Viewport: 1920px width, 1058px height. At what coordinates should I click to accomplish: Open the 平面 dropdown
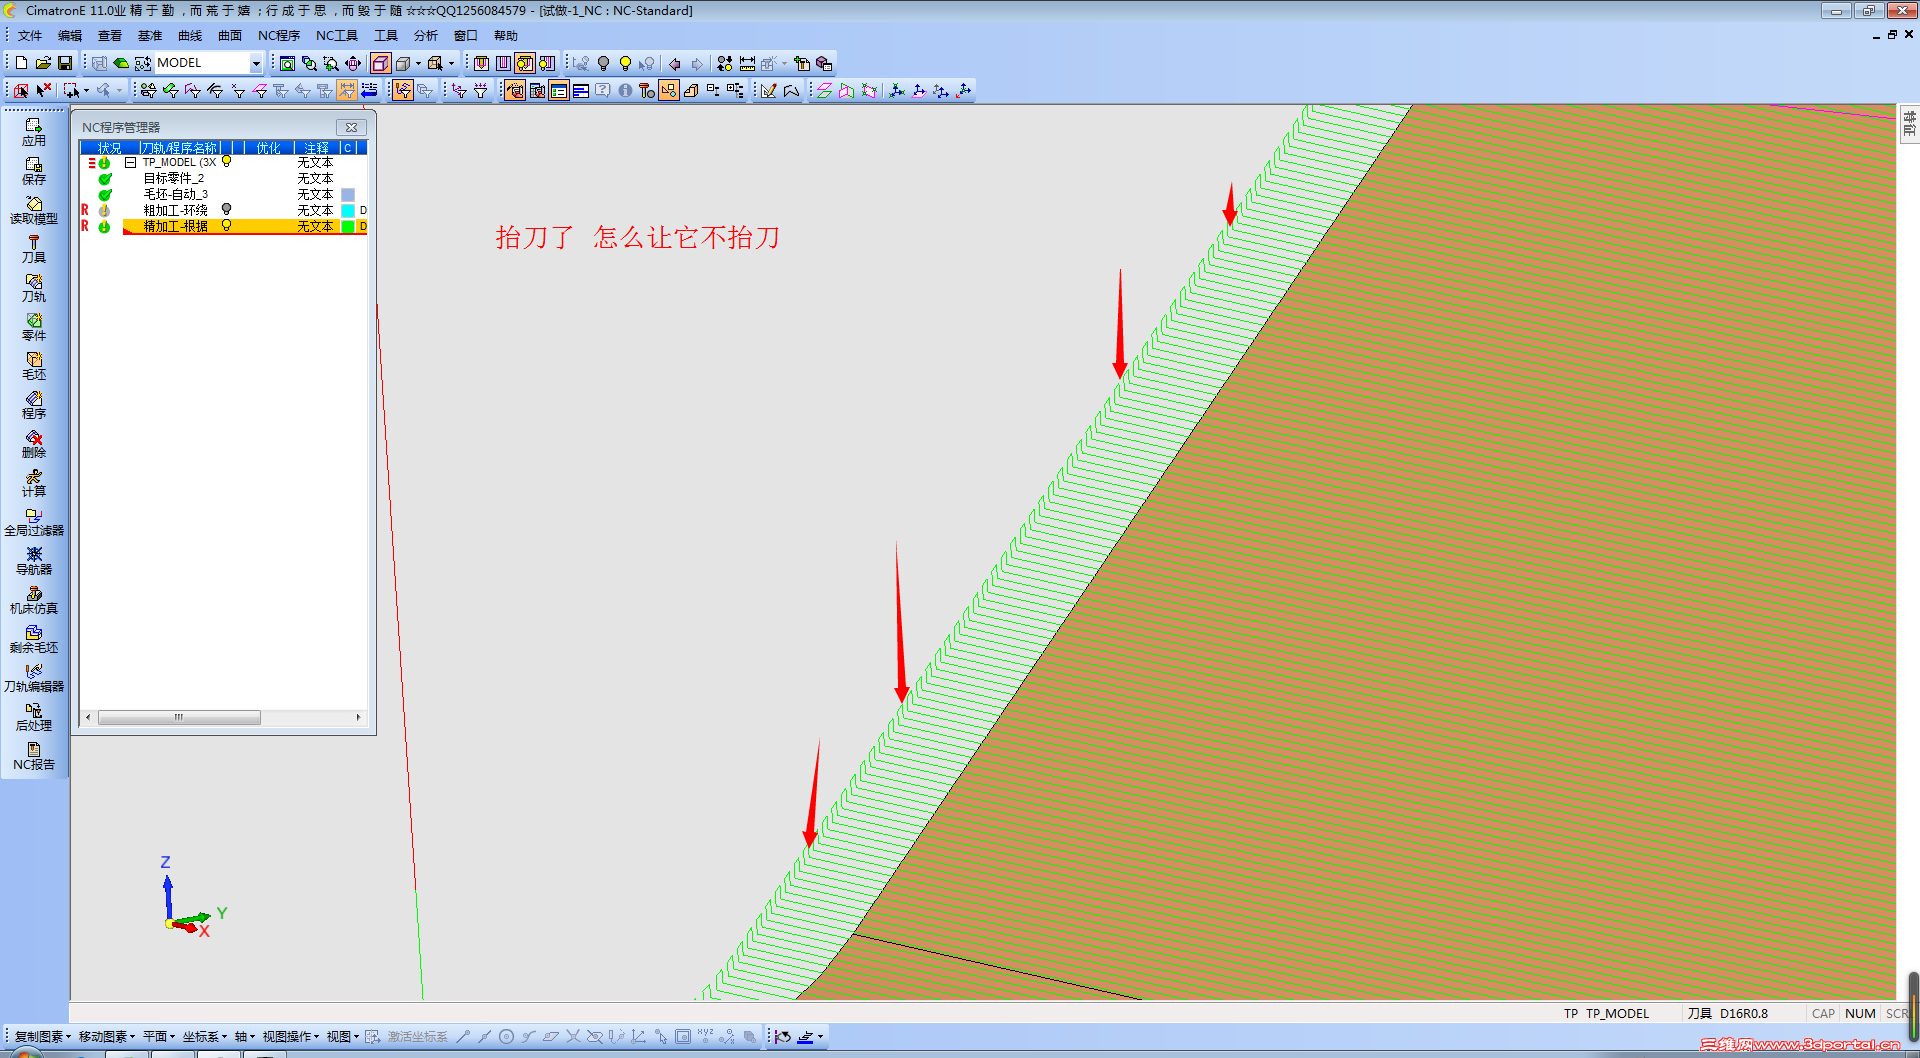158,1036
